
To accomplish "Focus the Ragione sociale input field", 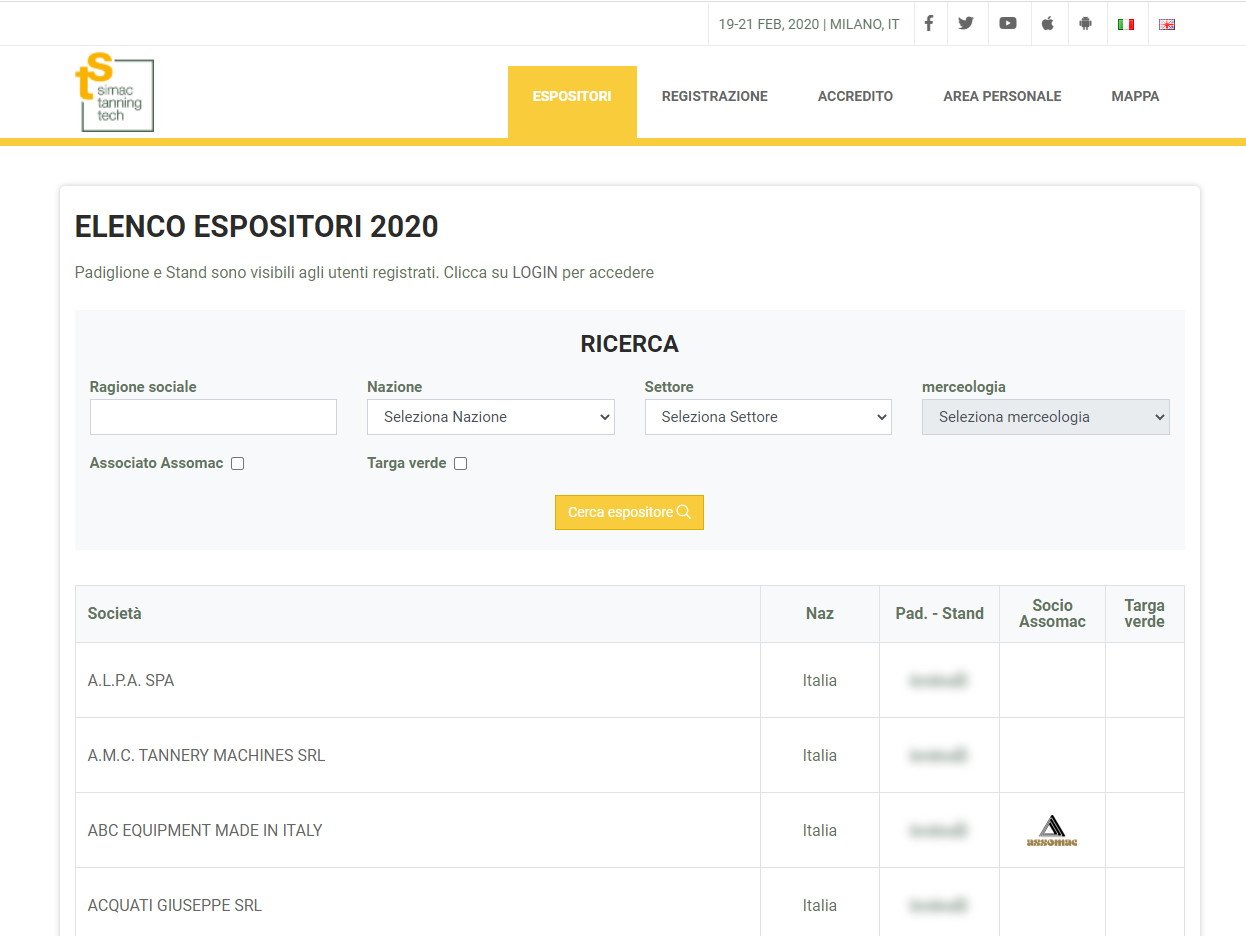I will pos(213,417).
